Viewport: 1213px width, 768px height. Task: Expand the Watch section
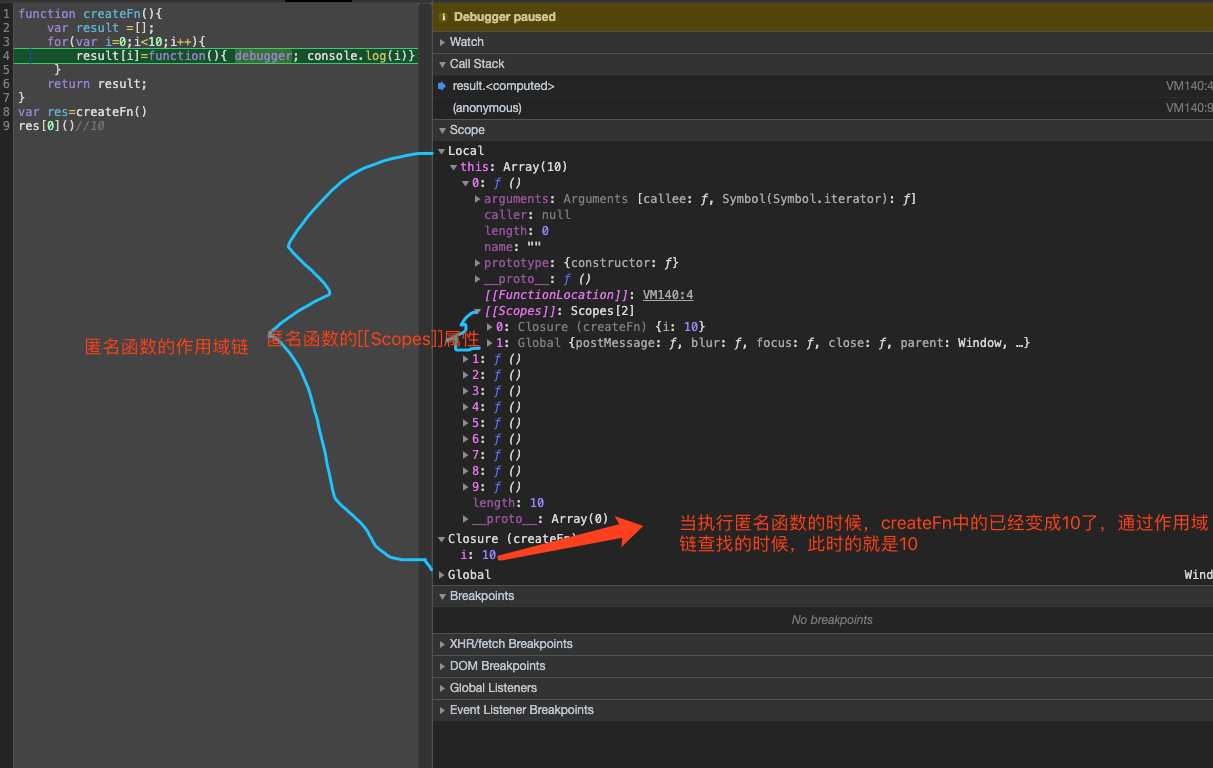(x=466, y=42)
